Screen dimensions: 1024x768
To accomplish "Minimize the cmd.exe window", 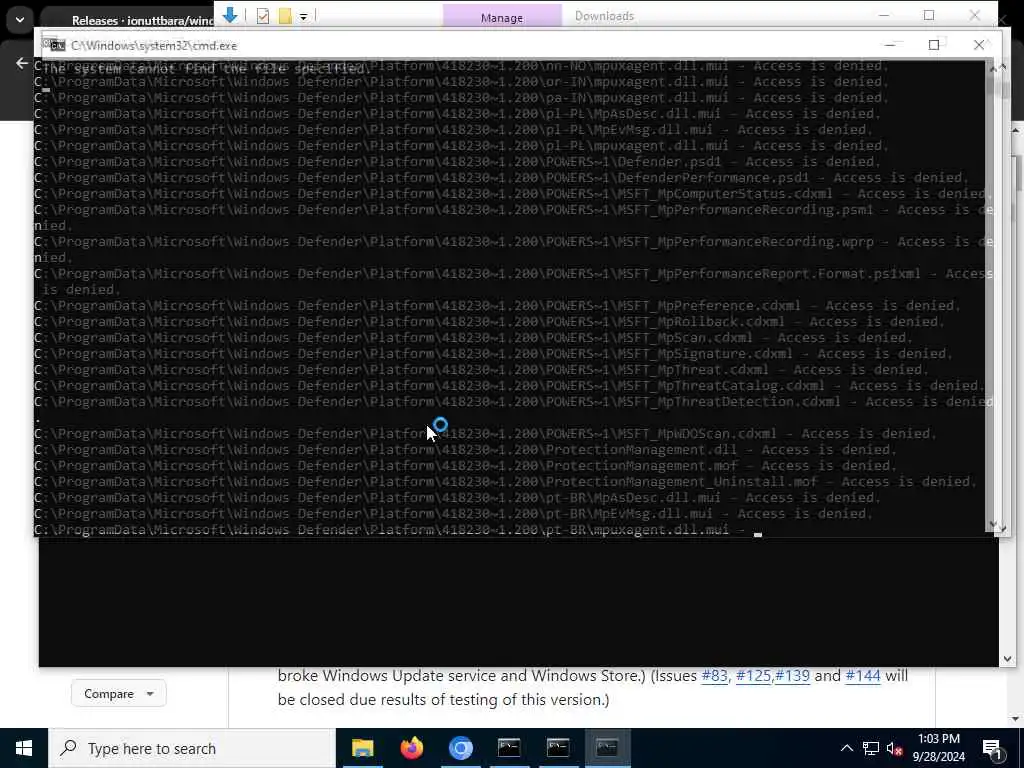I will tap(889, 44).
